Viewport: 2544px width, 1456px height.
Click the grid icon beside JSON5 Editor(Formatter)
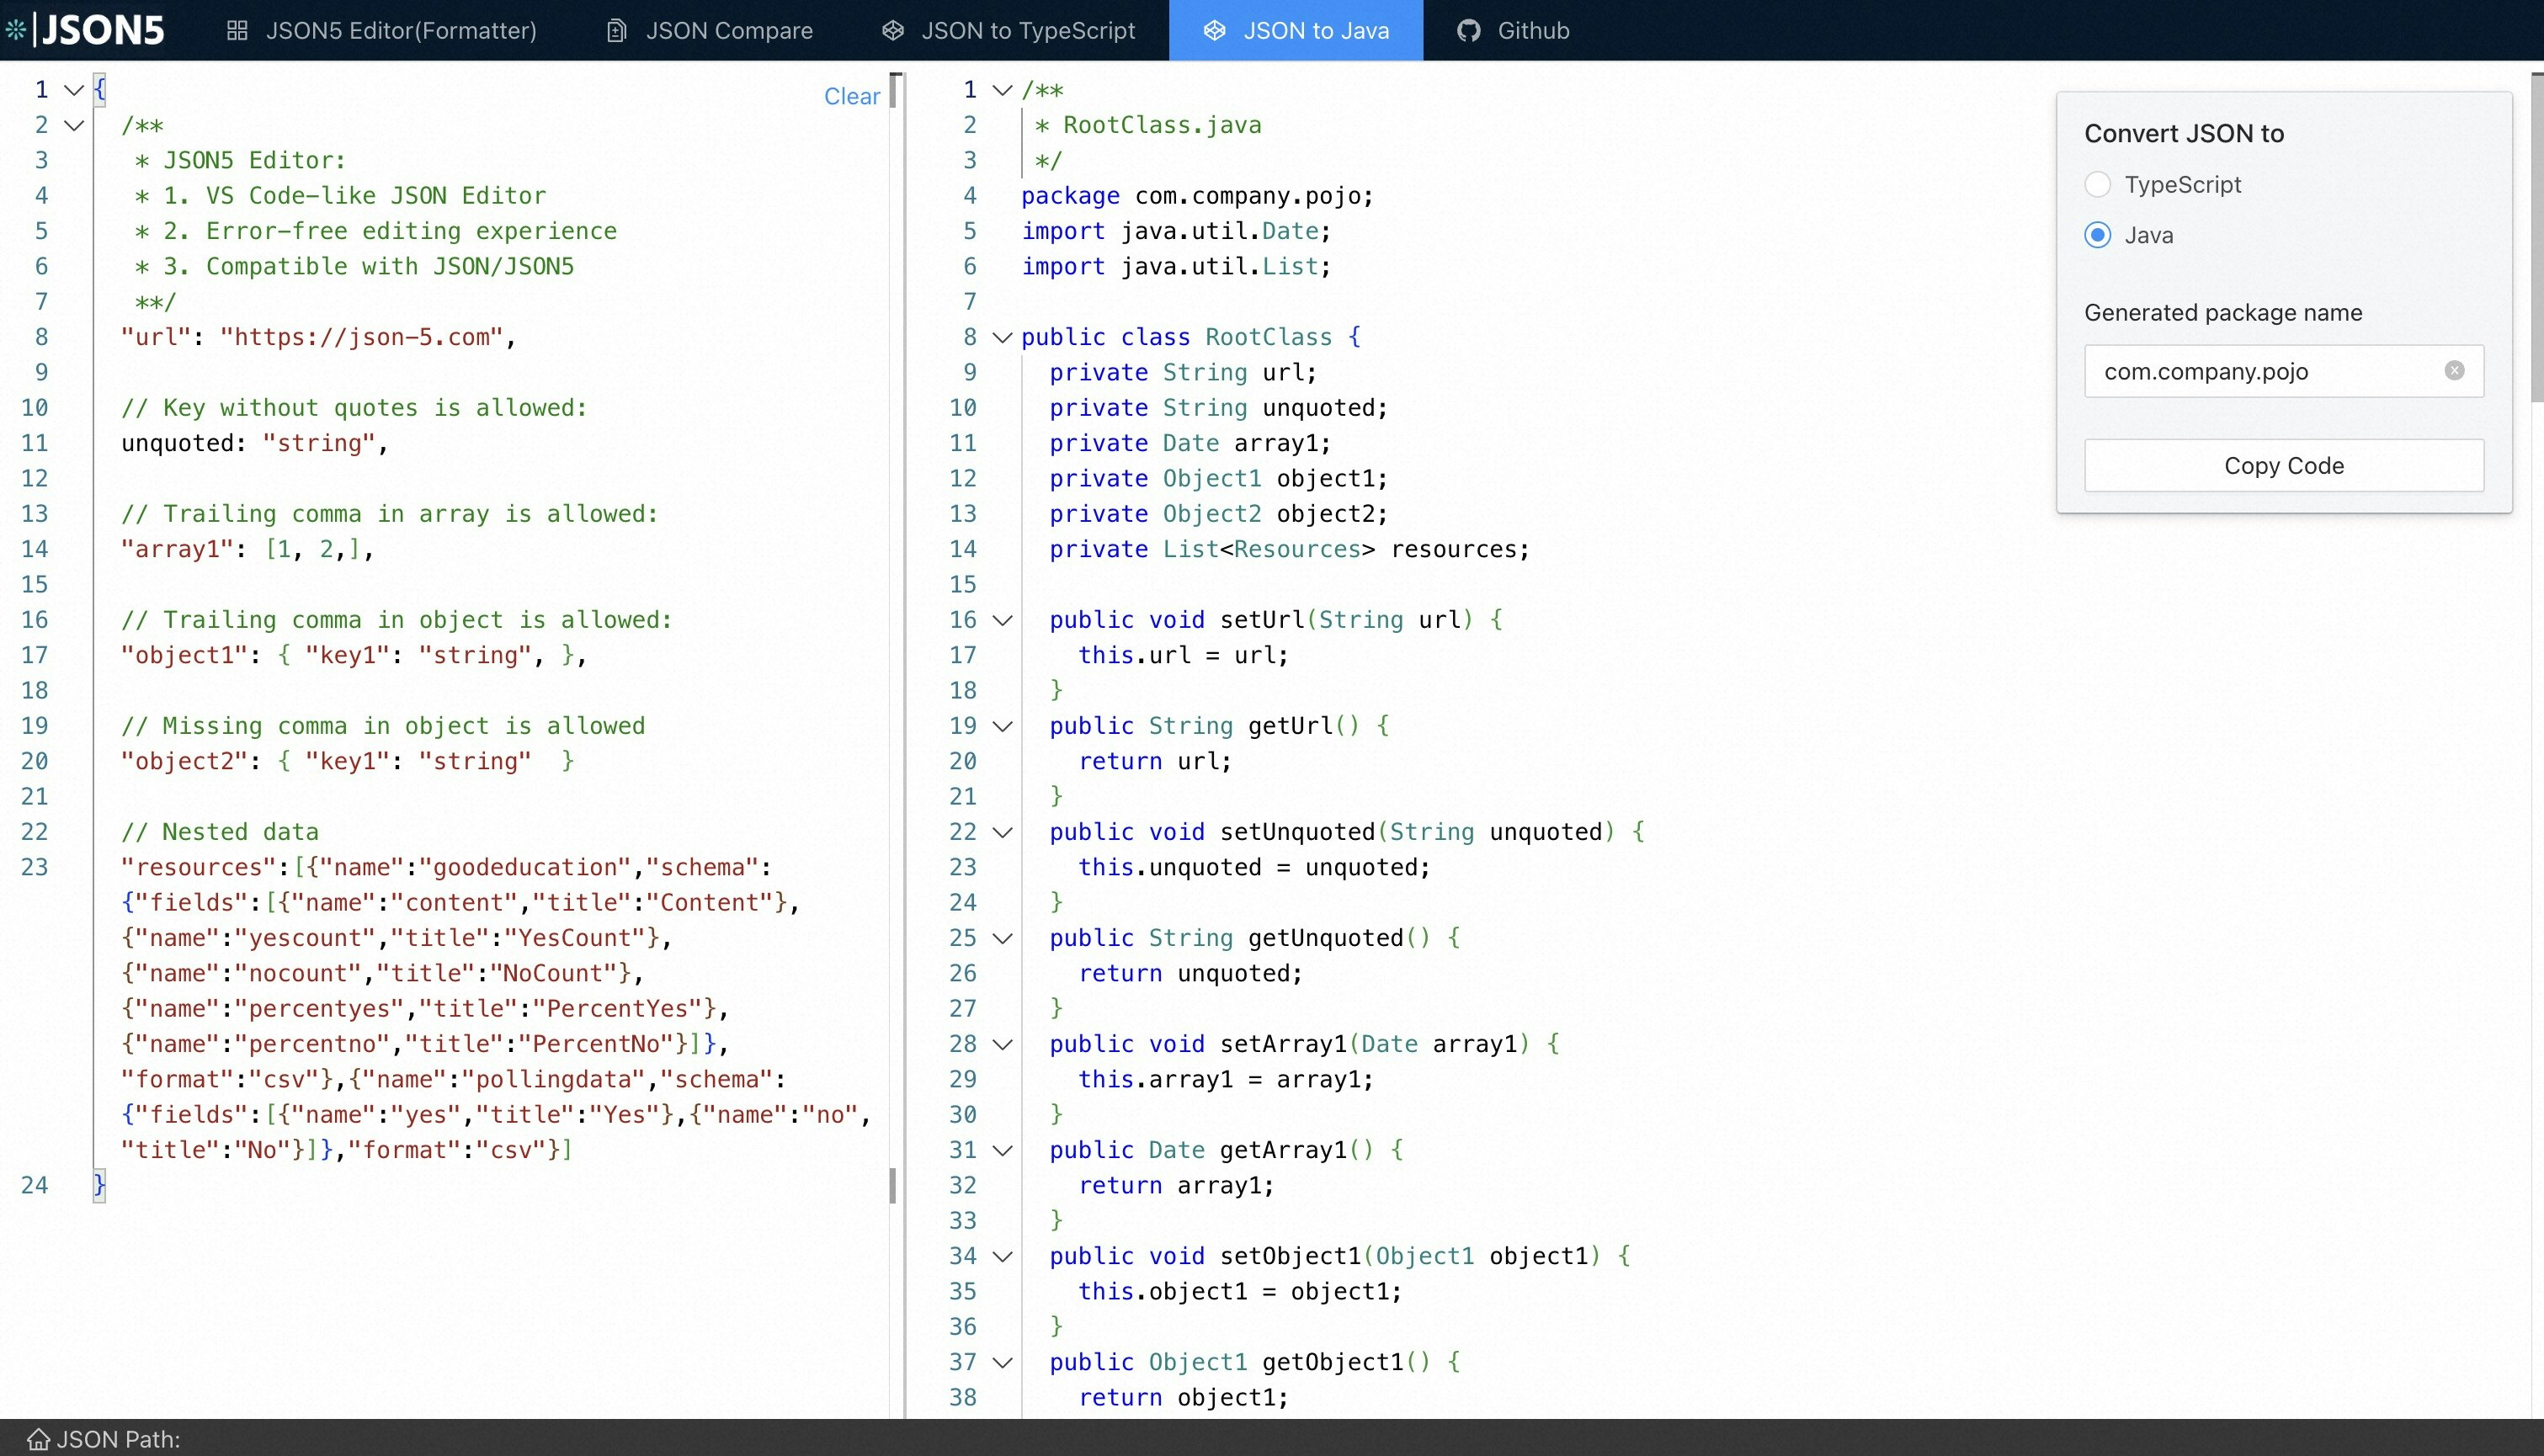pos(237,30)
